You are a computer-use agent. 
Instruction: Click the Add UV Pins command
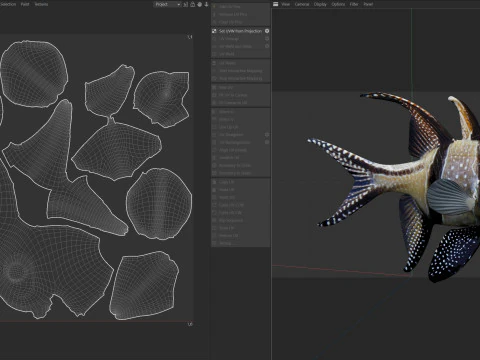(x=240, y=7)
